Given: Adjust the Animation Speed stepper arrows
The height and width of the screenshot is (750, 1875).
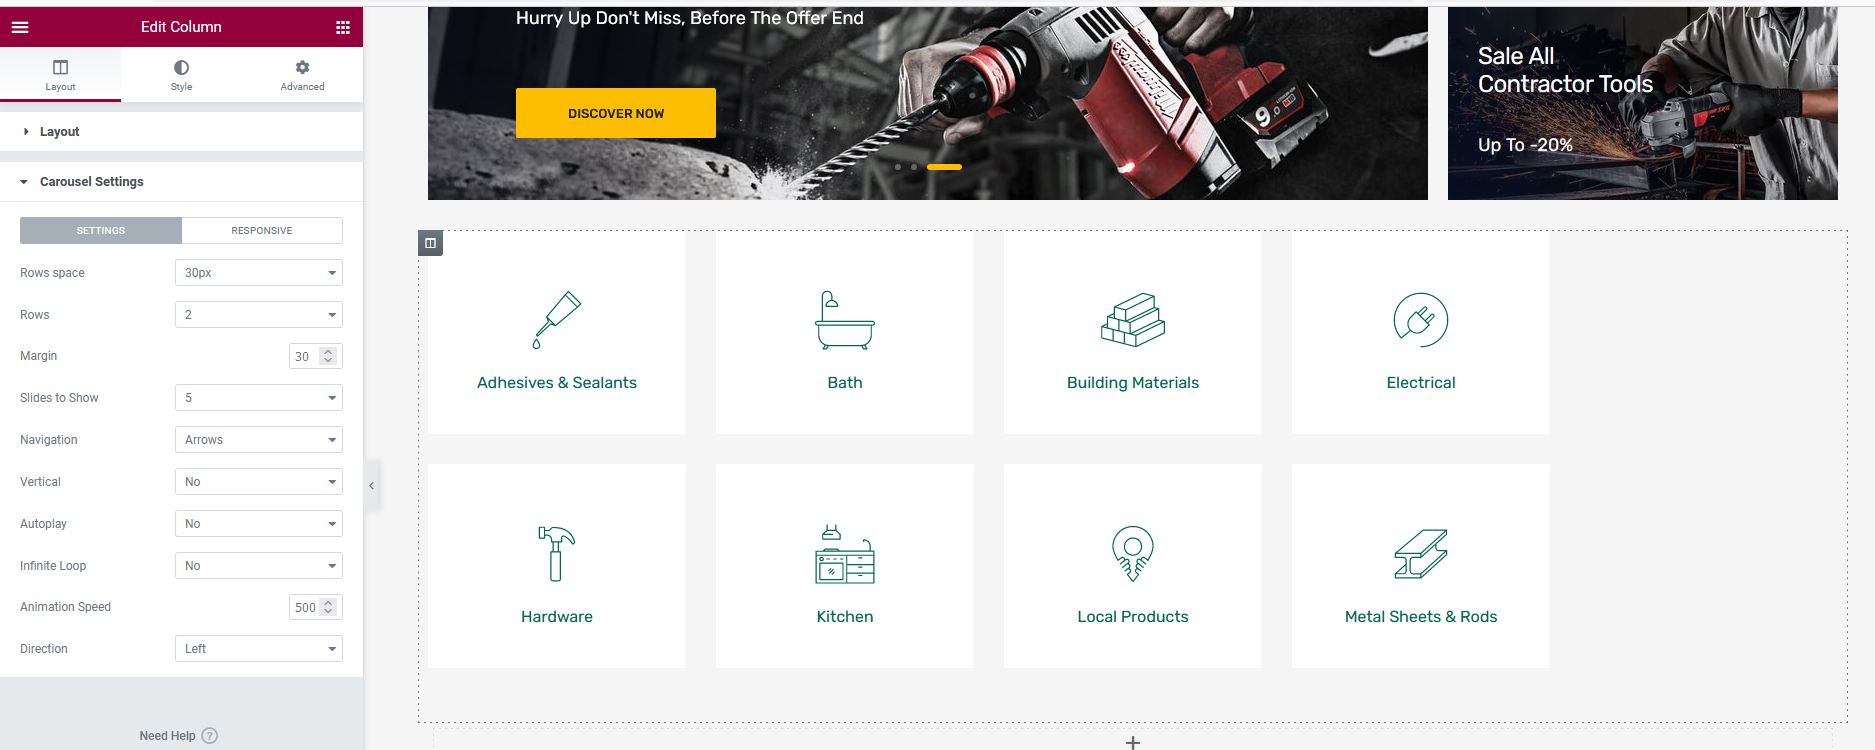Looking at the screenshot, I should (x=328, y=607).
